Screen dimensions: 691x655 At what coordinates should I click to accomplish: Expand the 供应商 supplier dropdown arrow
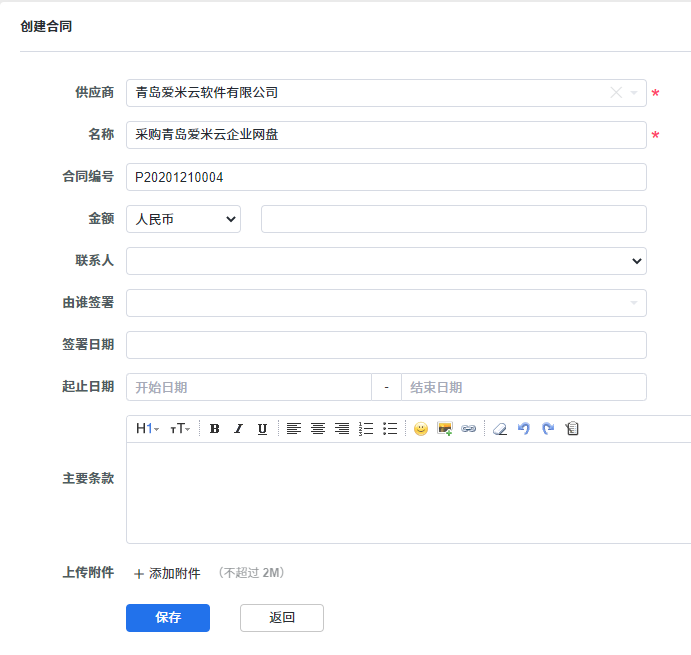[x=634, y=93]
